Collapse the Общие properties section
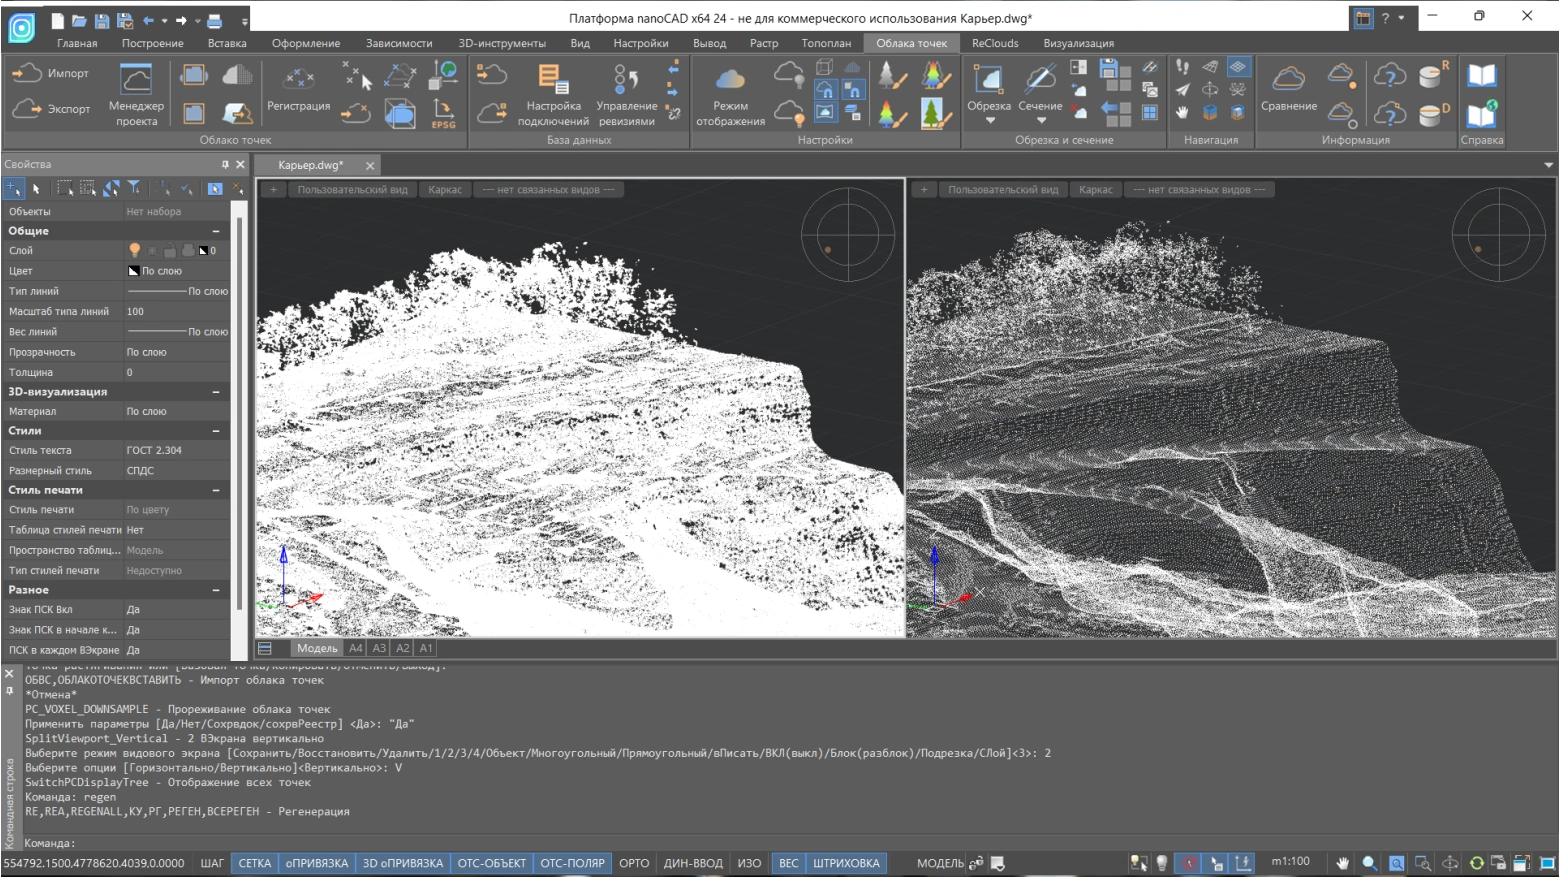Viewport: 1560px width, 877px height. 216,231
